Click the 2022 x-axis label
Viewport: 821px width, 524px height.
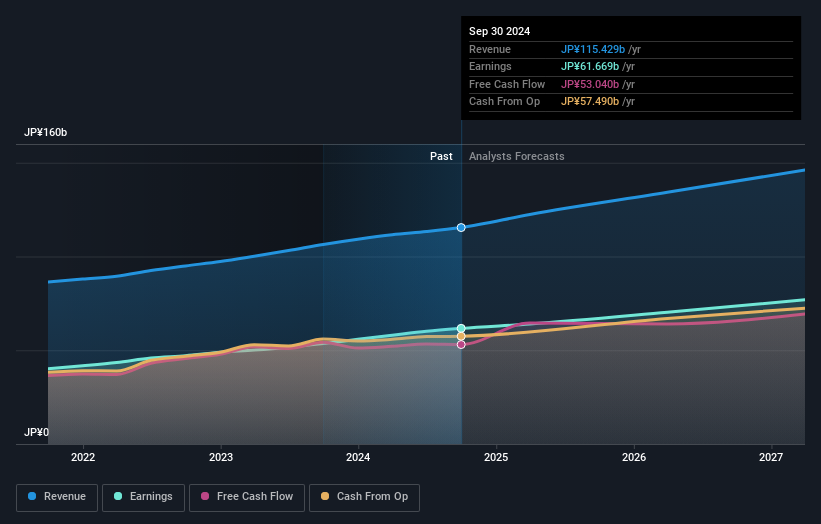click(x=83, y=458)
